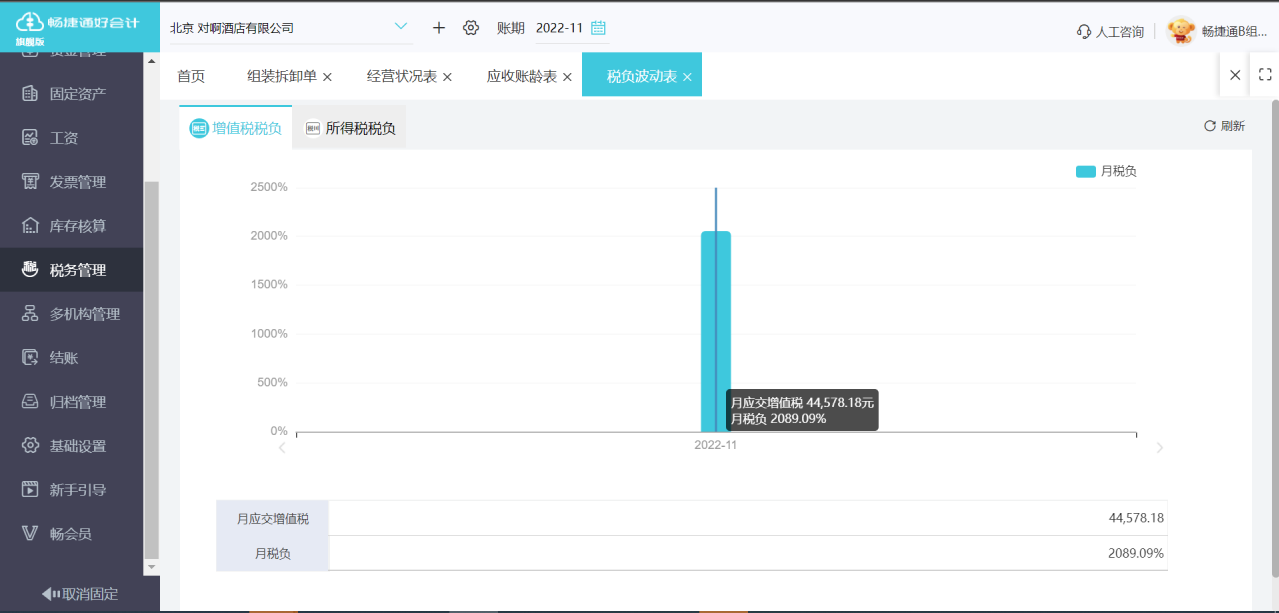Screen dimensions: 1279x613
Task: Open the 固定资产 module in the sidebar
Action: click(74, 92)
